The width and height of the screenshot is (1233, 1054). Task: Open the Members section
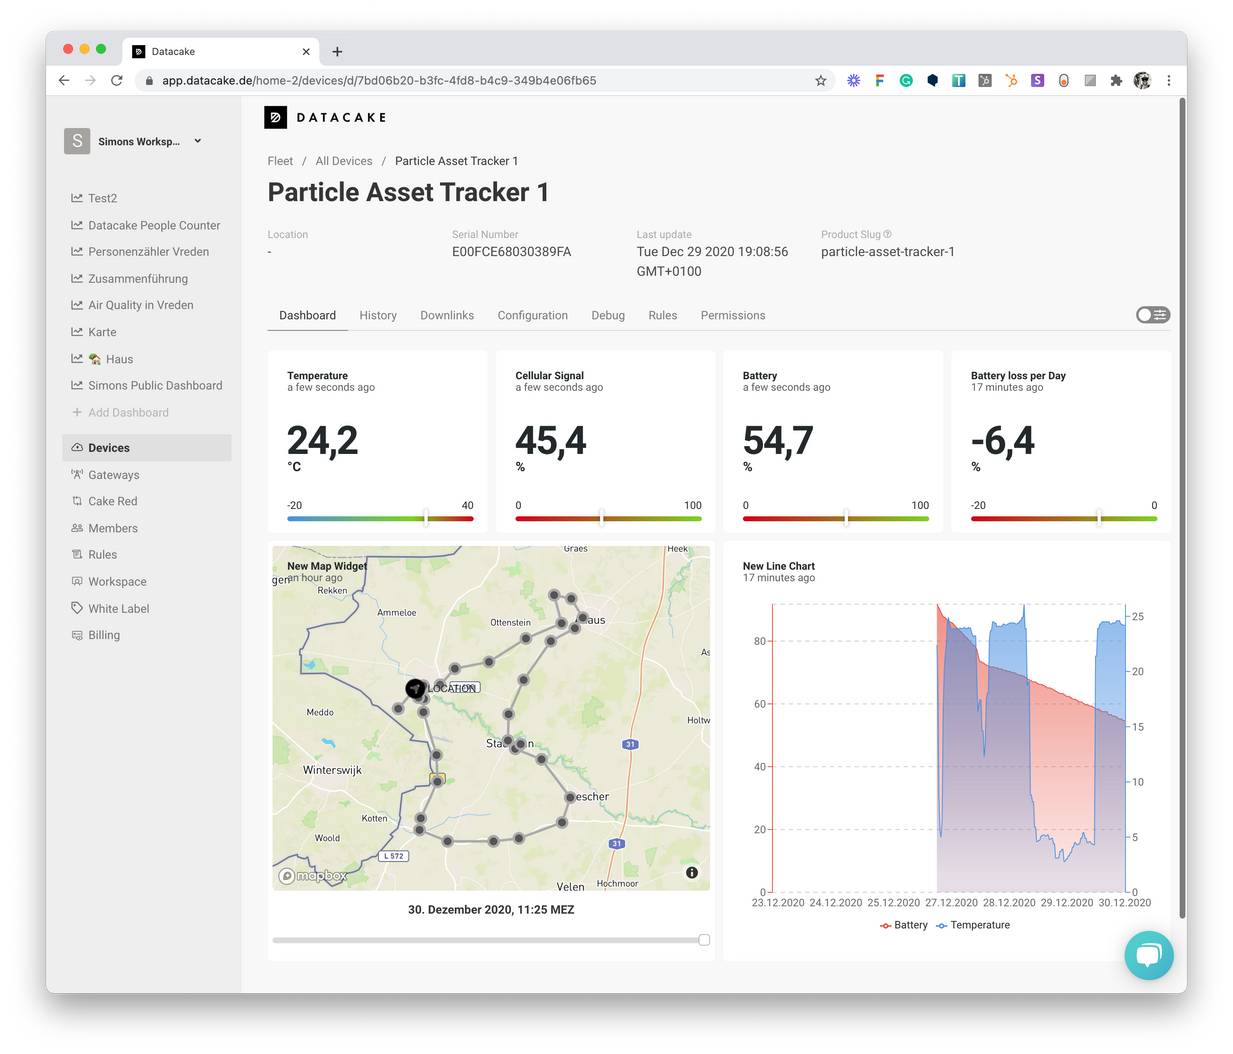[x=110, y=528]
